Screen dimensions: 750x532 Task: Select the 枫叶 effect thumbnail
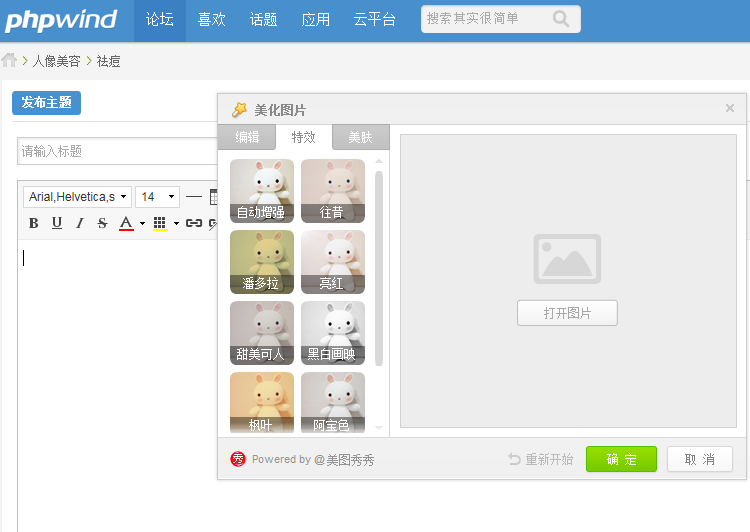[262, 403]
